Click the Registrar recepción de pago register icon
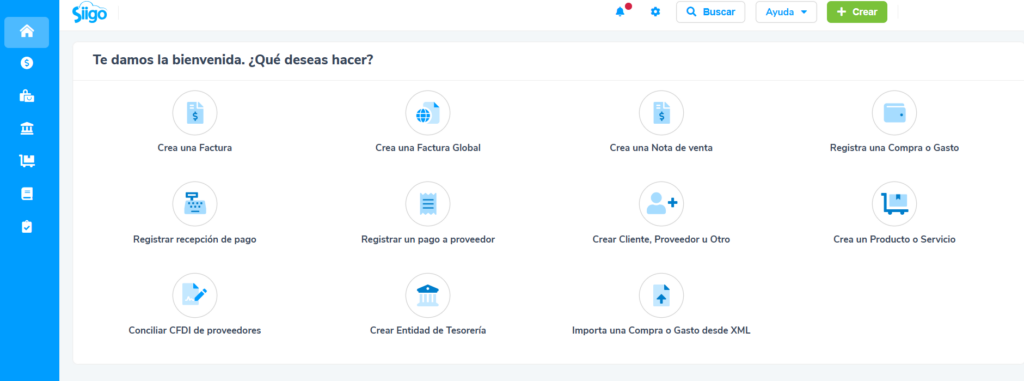The image size is (1024, 381). click(x=195, y=204)
